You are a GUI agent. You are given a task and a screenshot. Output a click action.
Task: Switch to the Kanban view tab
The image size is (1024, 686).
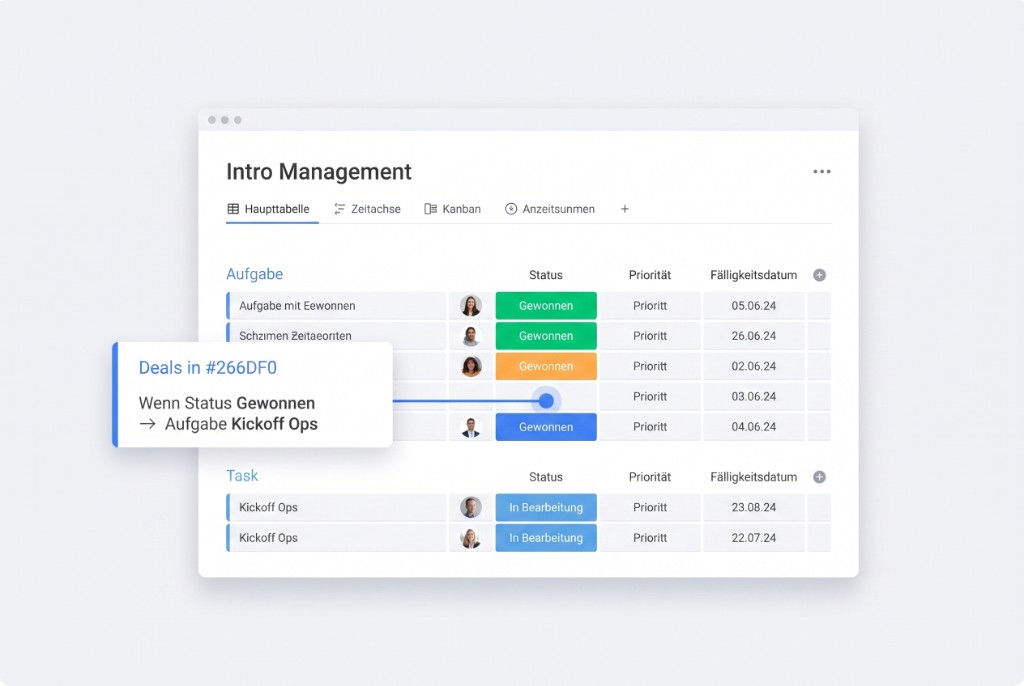pos(453,209)
